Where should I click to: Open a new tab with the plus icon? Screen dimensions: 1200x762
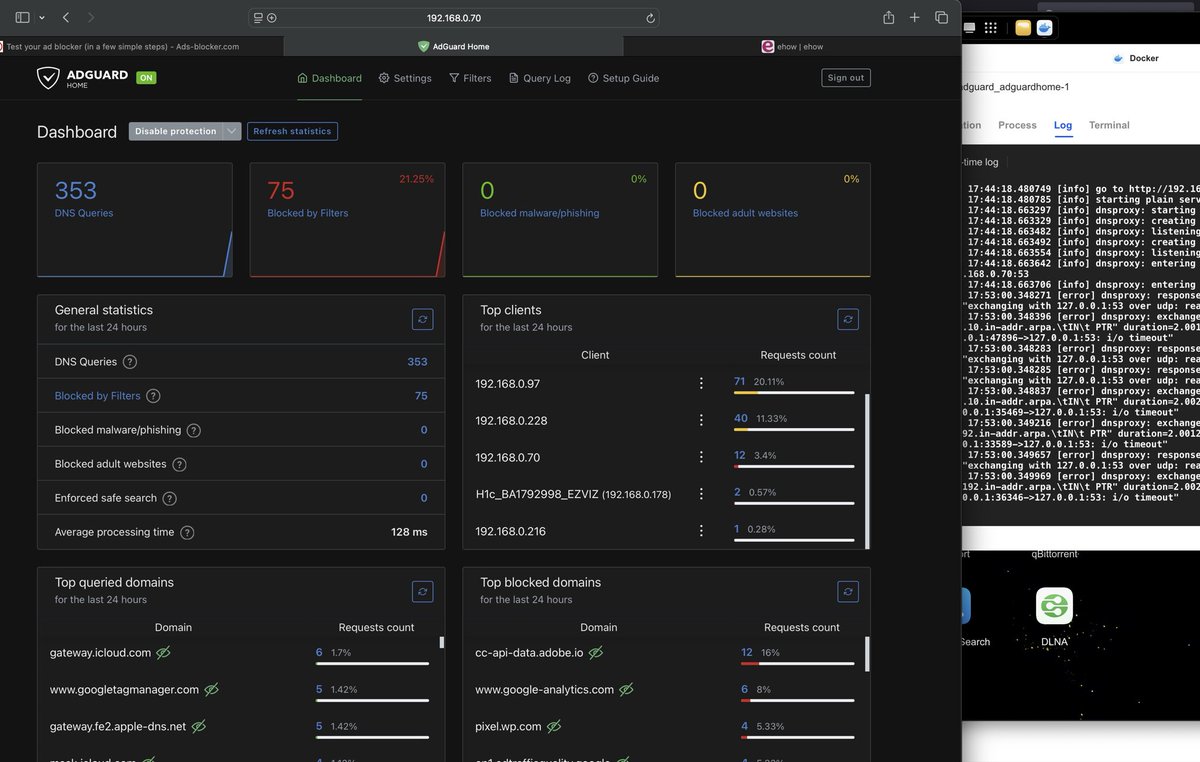(914, 18)
